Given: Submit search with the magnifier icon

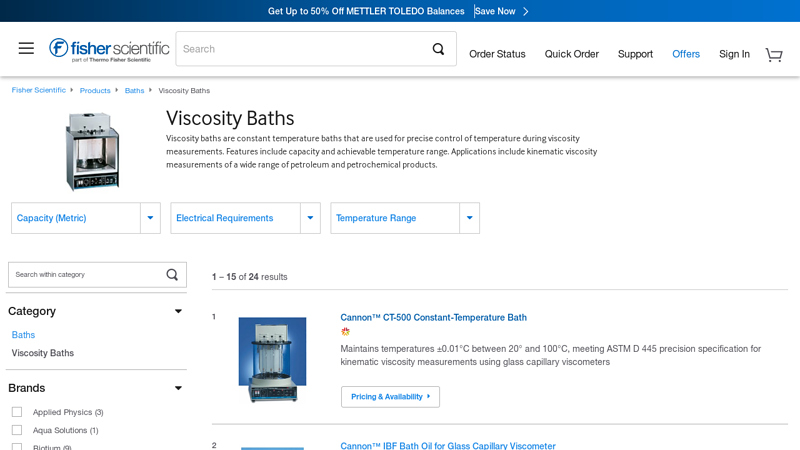Looking at the screenshot, I should 438,49.
